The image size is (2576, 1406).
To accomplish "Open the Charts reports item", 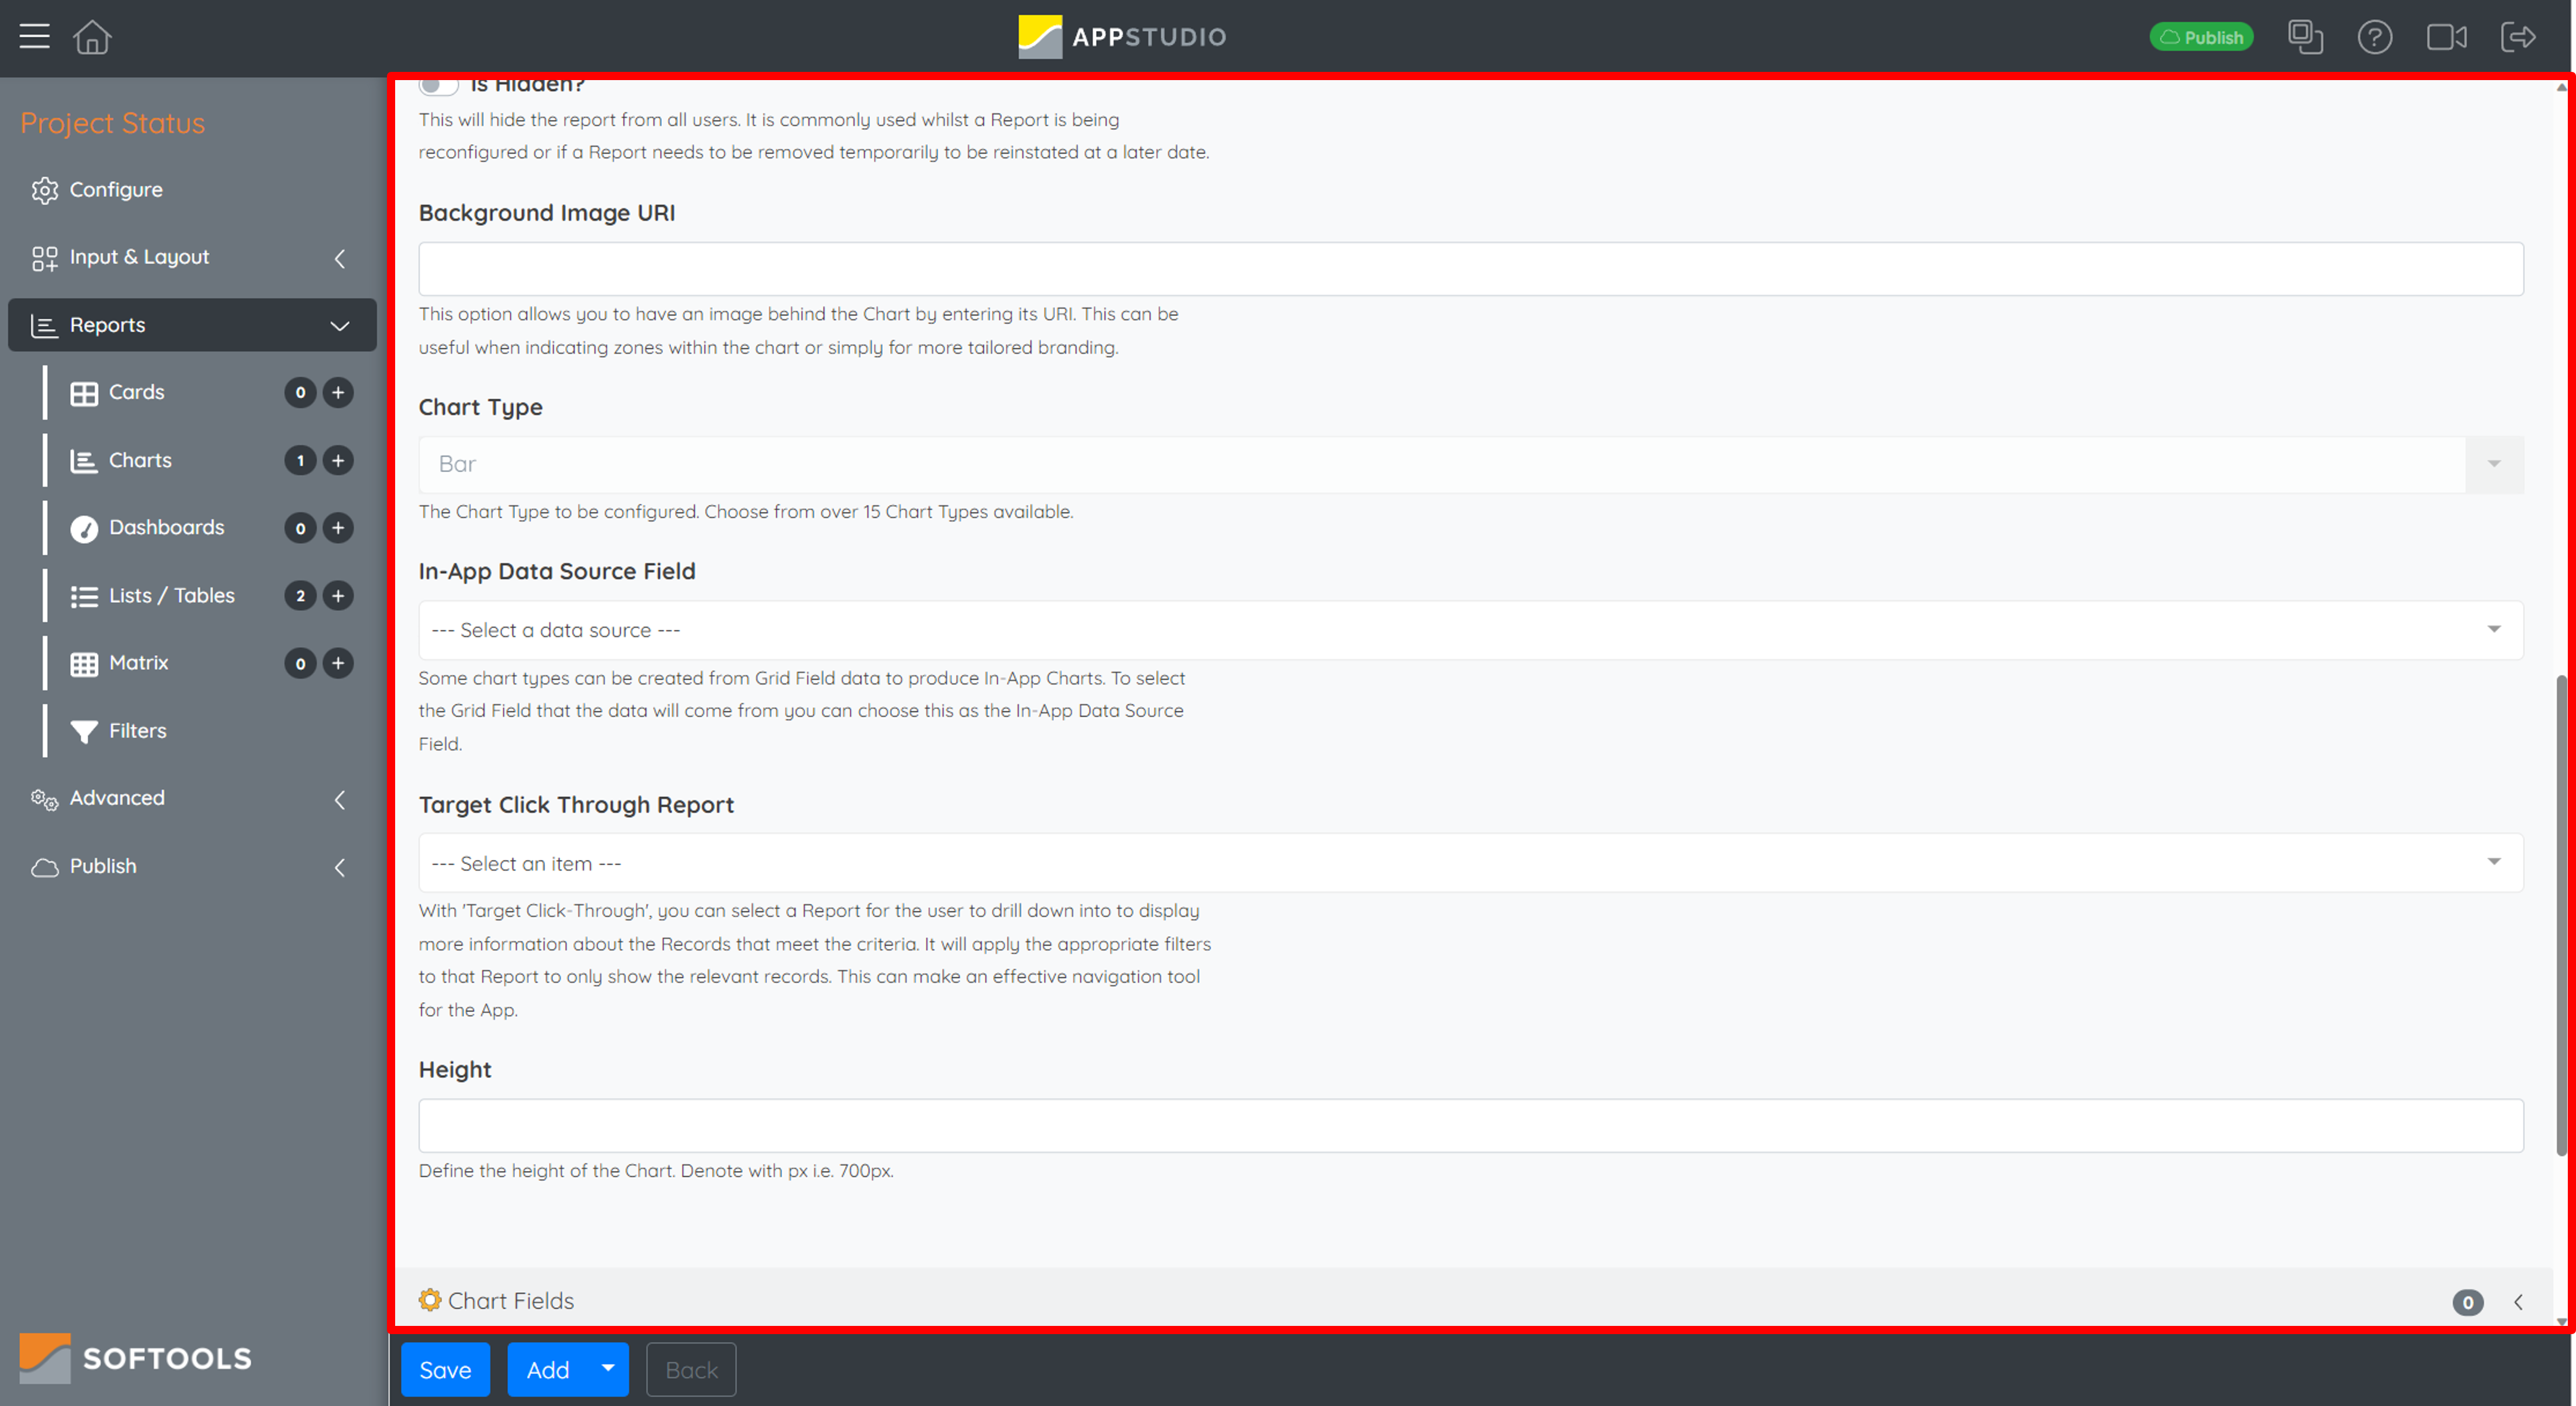I will [x=140, y=460].
